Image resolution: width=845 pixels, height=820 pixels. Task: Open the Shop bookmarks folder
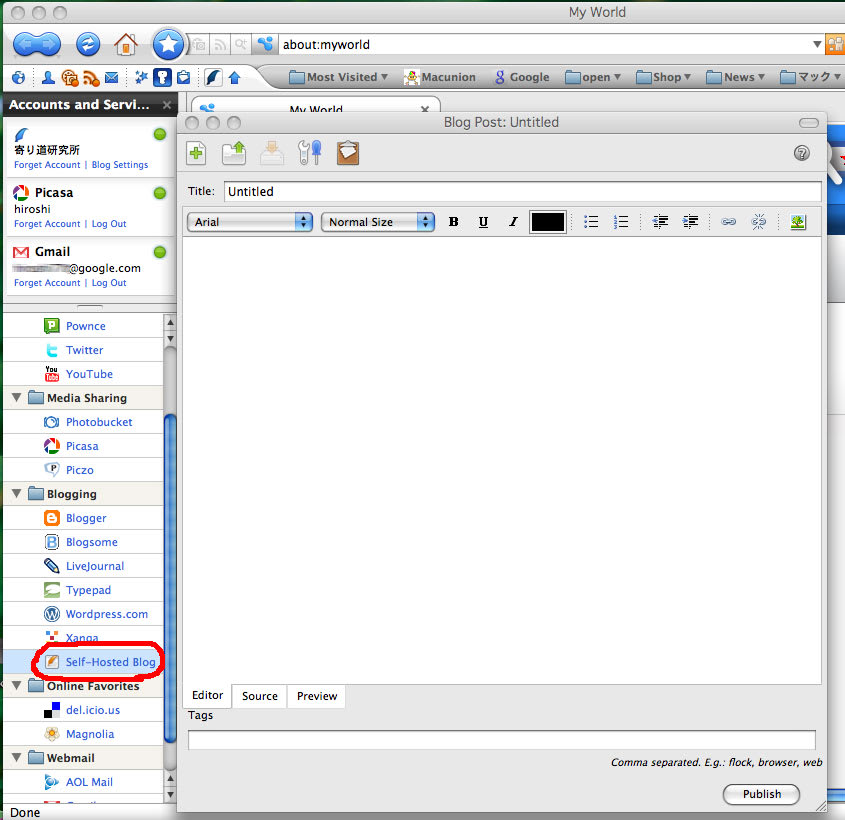(x=663, y=78)
